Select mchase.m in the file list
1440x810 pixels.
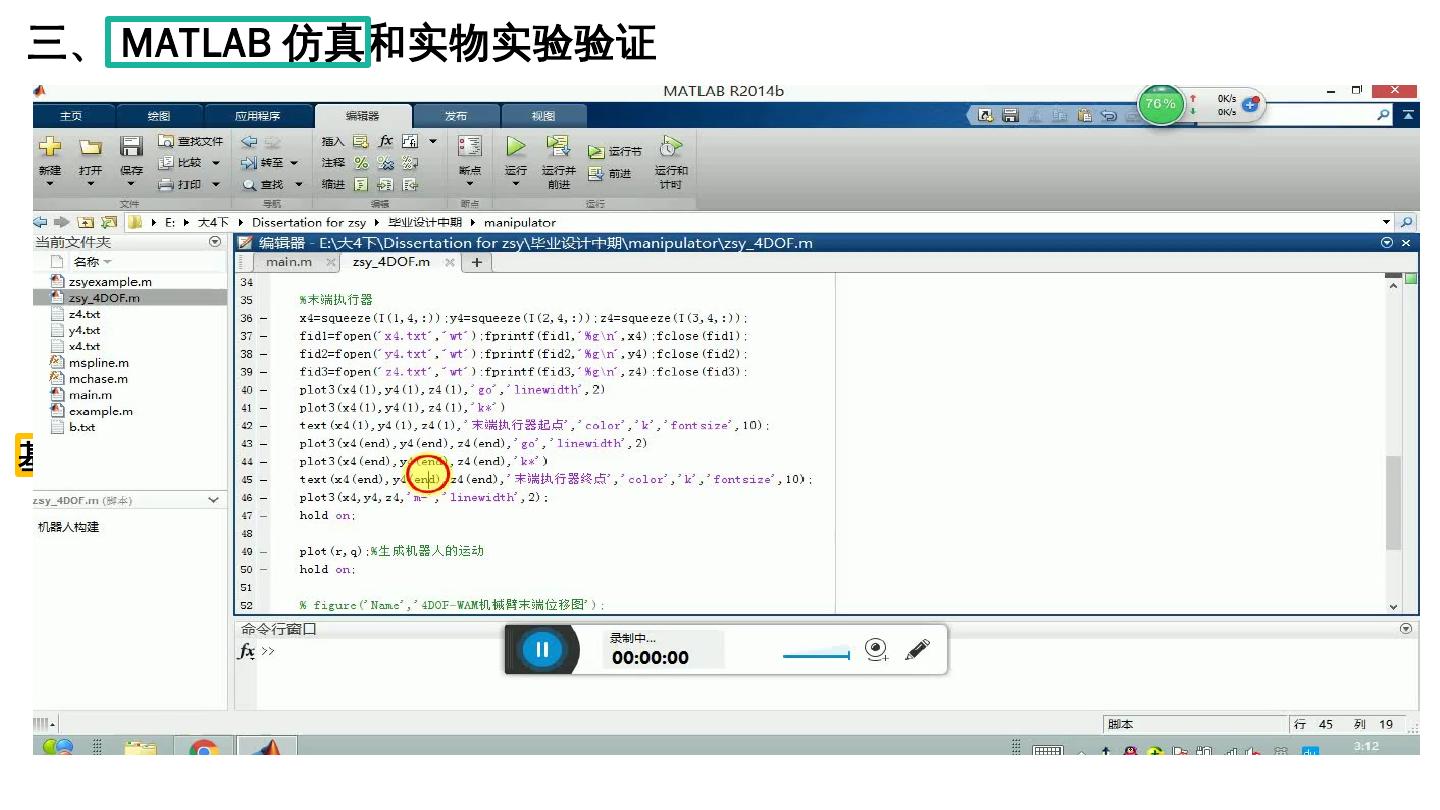98,379
